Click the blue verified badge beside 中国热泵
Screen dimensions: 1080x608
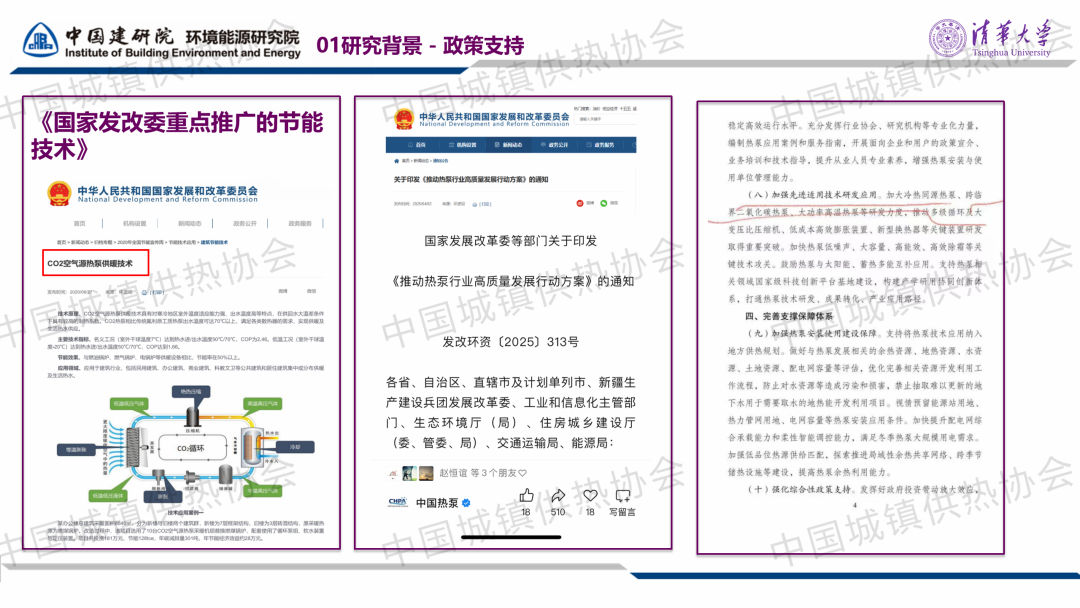pos(466,502)
